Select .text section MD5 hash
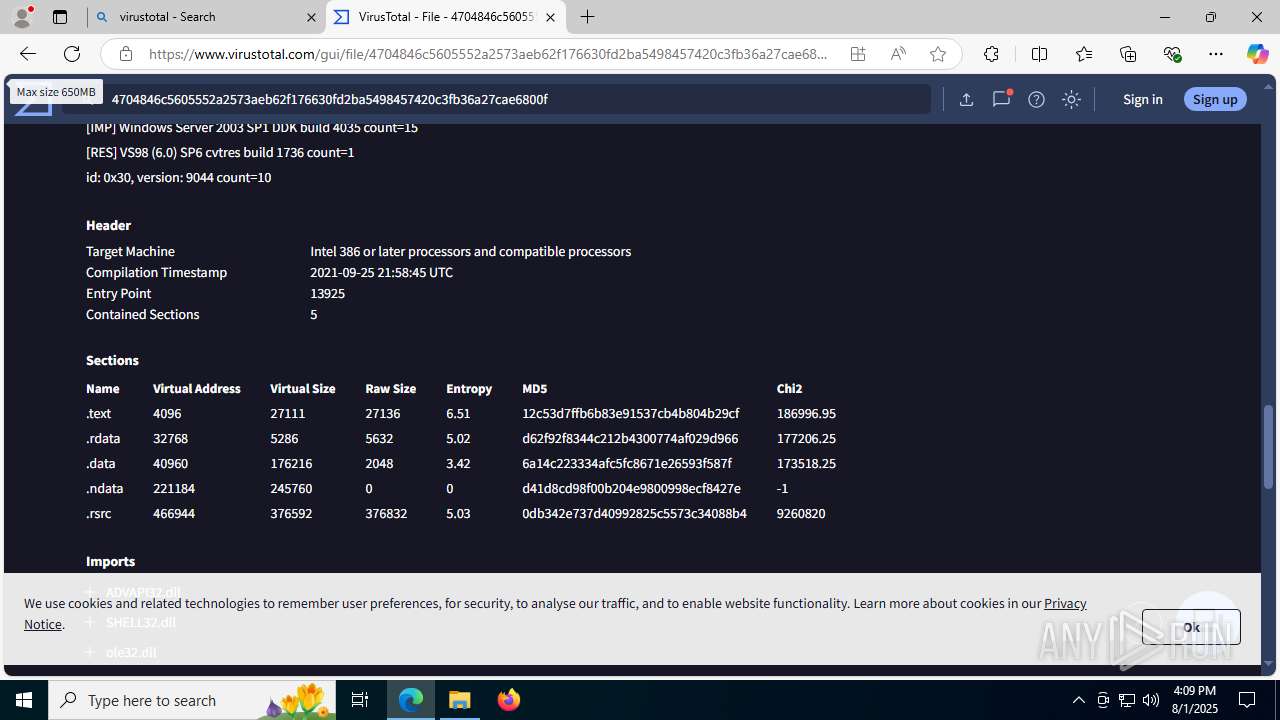The height and width of the screenshot is (720, 1280). (630, 413)
